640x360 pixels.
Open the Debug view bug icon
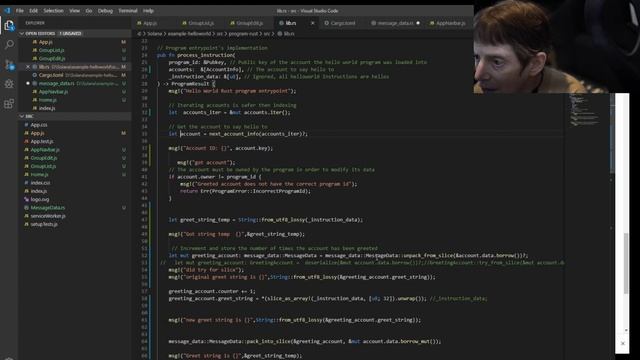[x=9, y=84]
